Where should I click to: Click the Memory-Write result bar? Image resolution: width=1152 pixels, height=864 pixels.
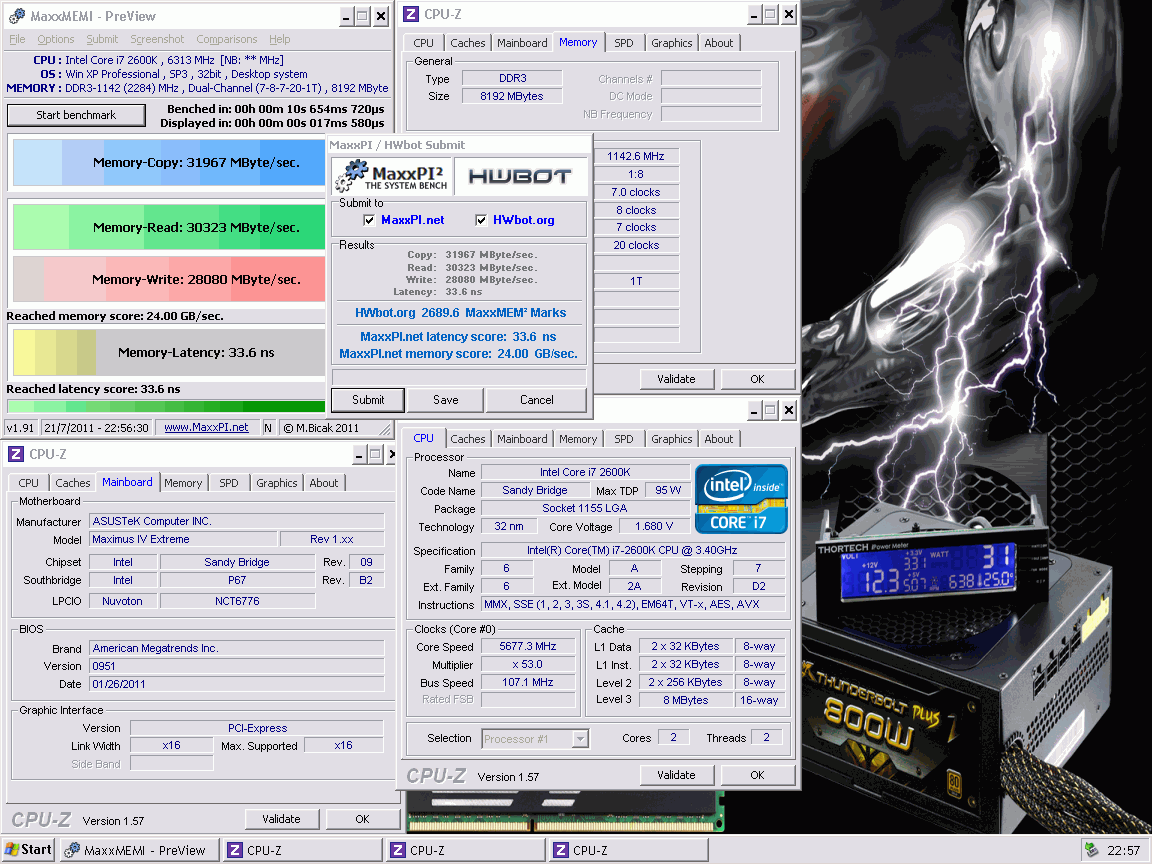pos(169,279)
